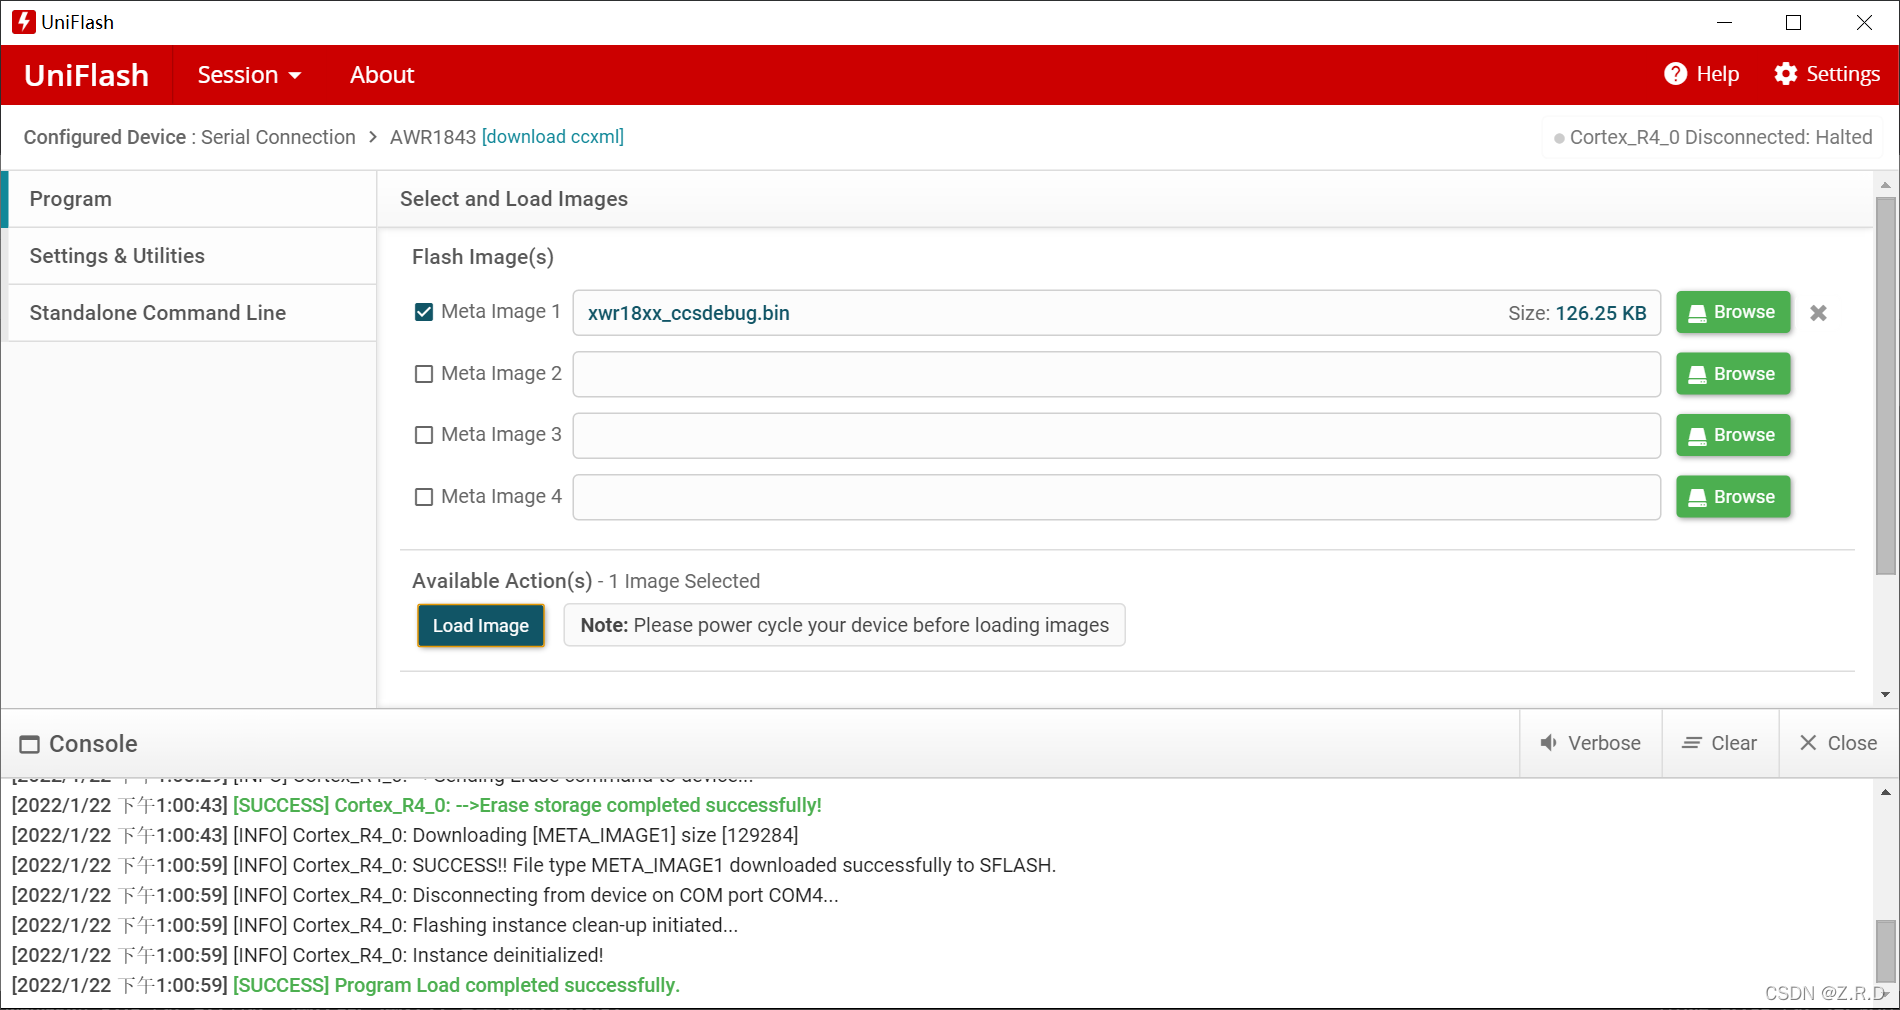Click 'Erase storage completed successfully' log line
This screenshot has height=1010, width=1900.
click(417, 805)
